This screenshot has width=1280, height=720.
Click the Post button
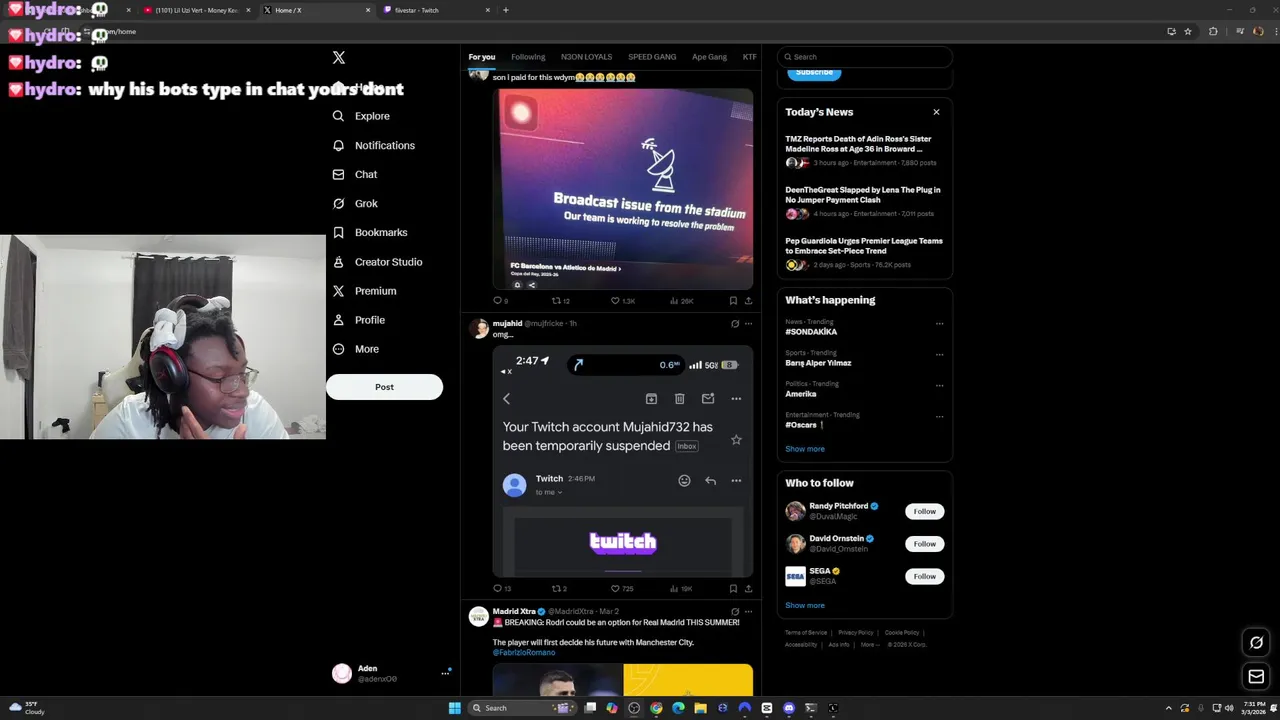pyautogui.click(x=384, y=387)
